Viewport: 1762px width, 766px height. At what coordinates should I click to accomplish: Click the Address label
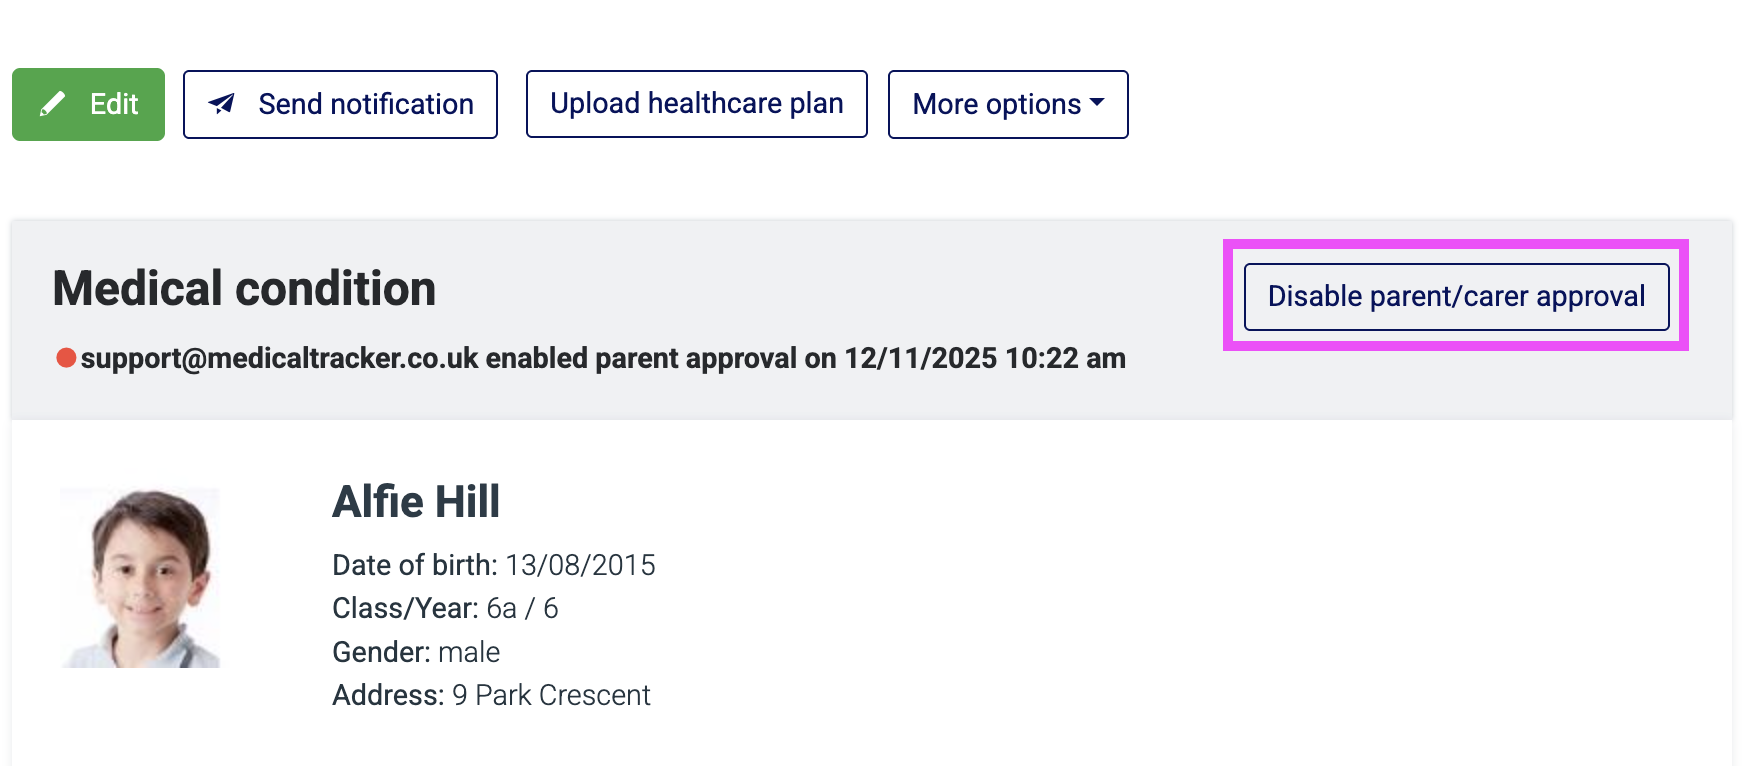(388, 695)
